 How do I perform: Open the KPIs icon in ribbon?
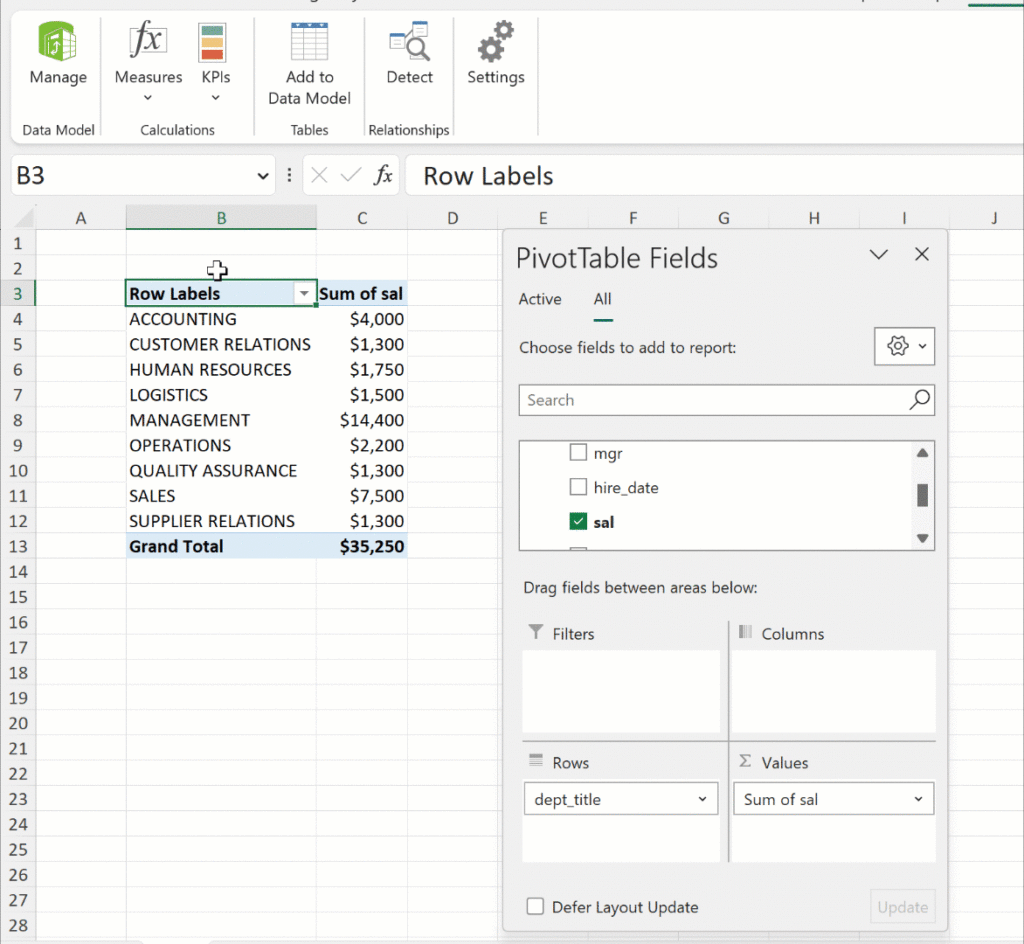[x=212, y=42]
